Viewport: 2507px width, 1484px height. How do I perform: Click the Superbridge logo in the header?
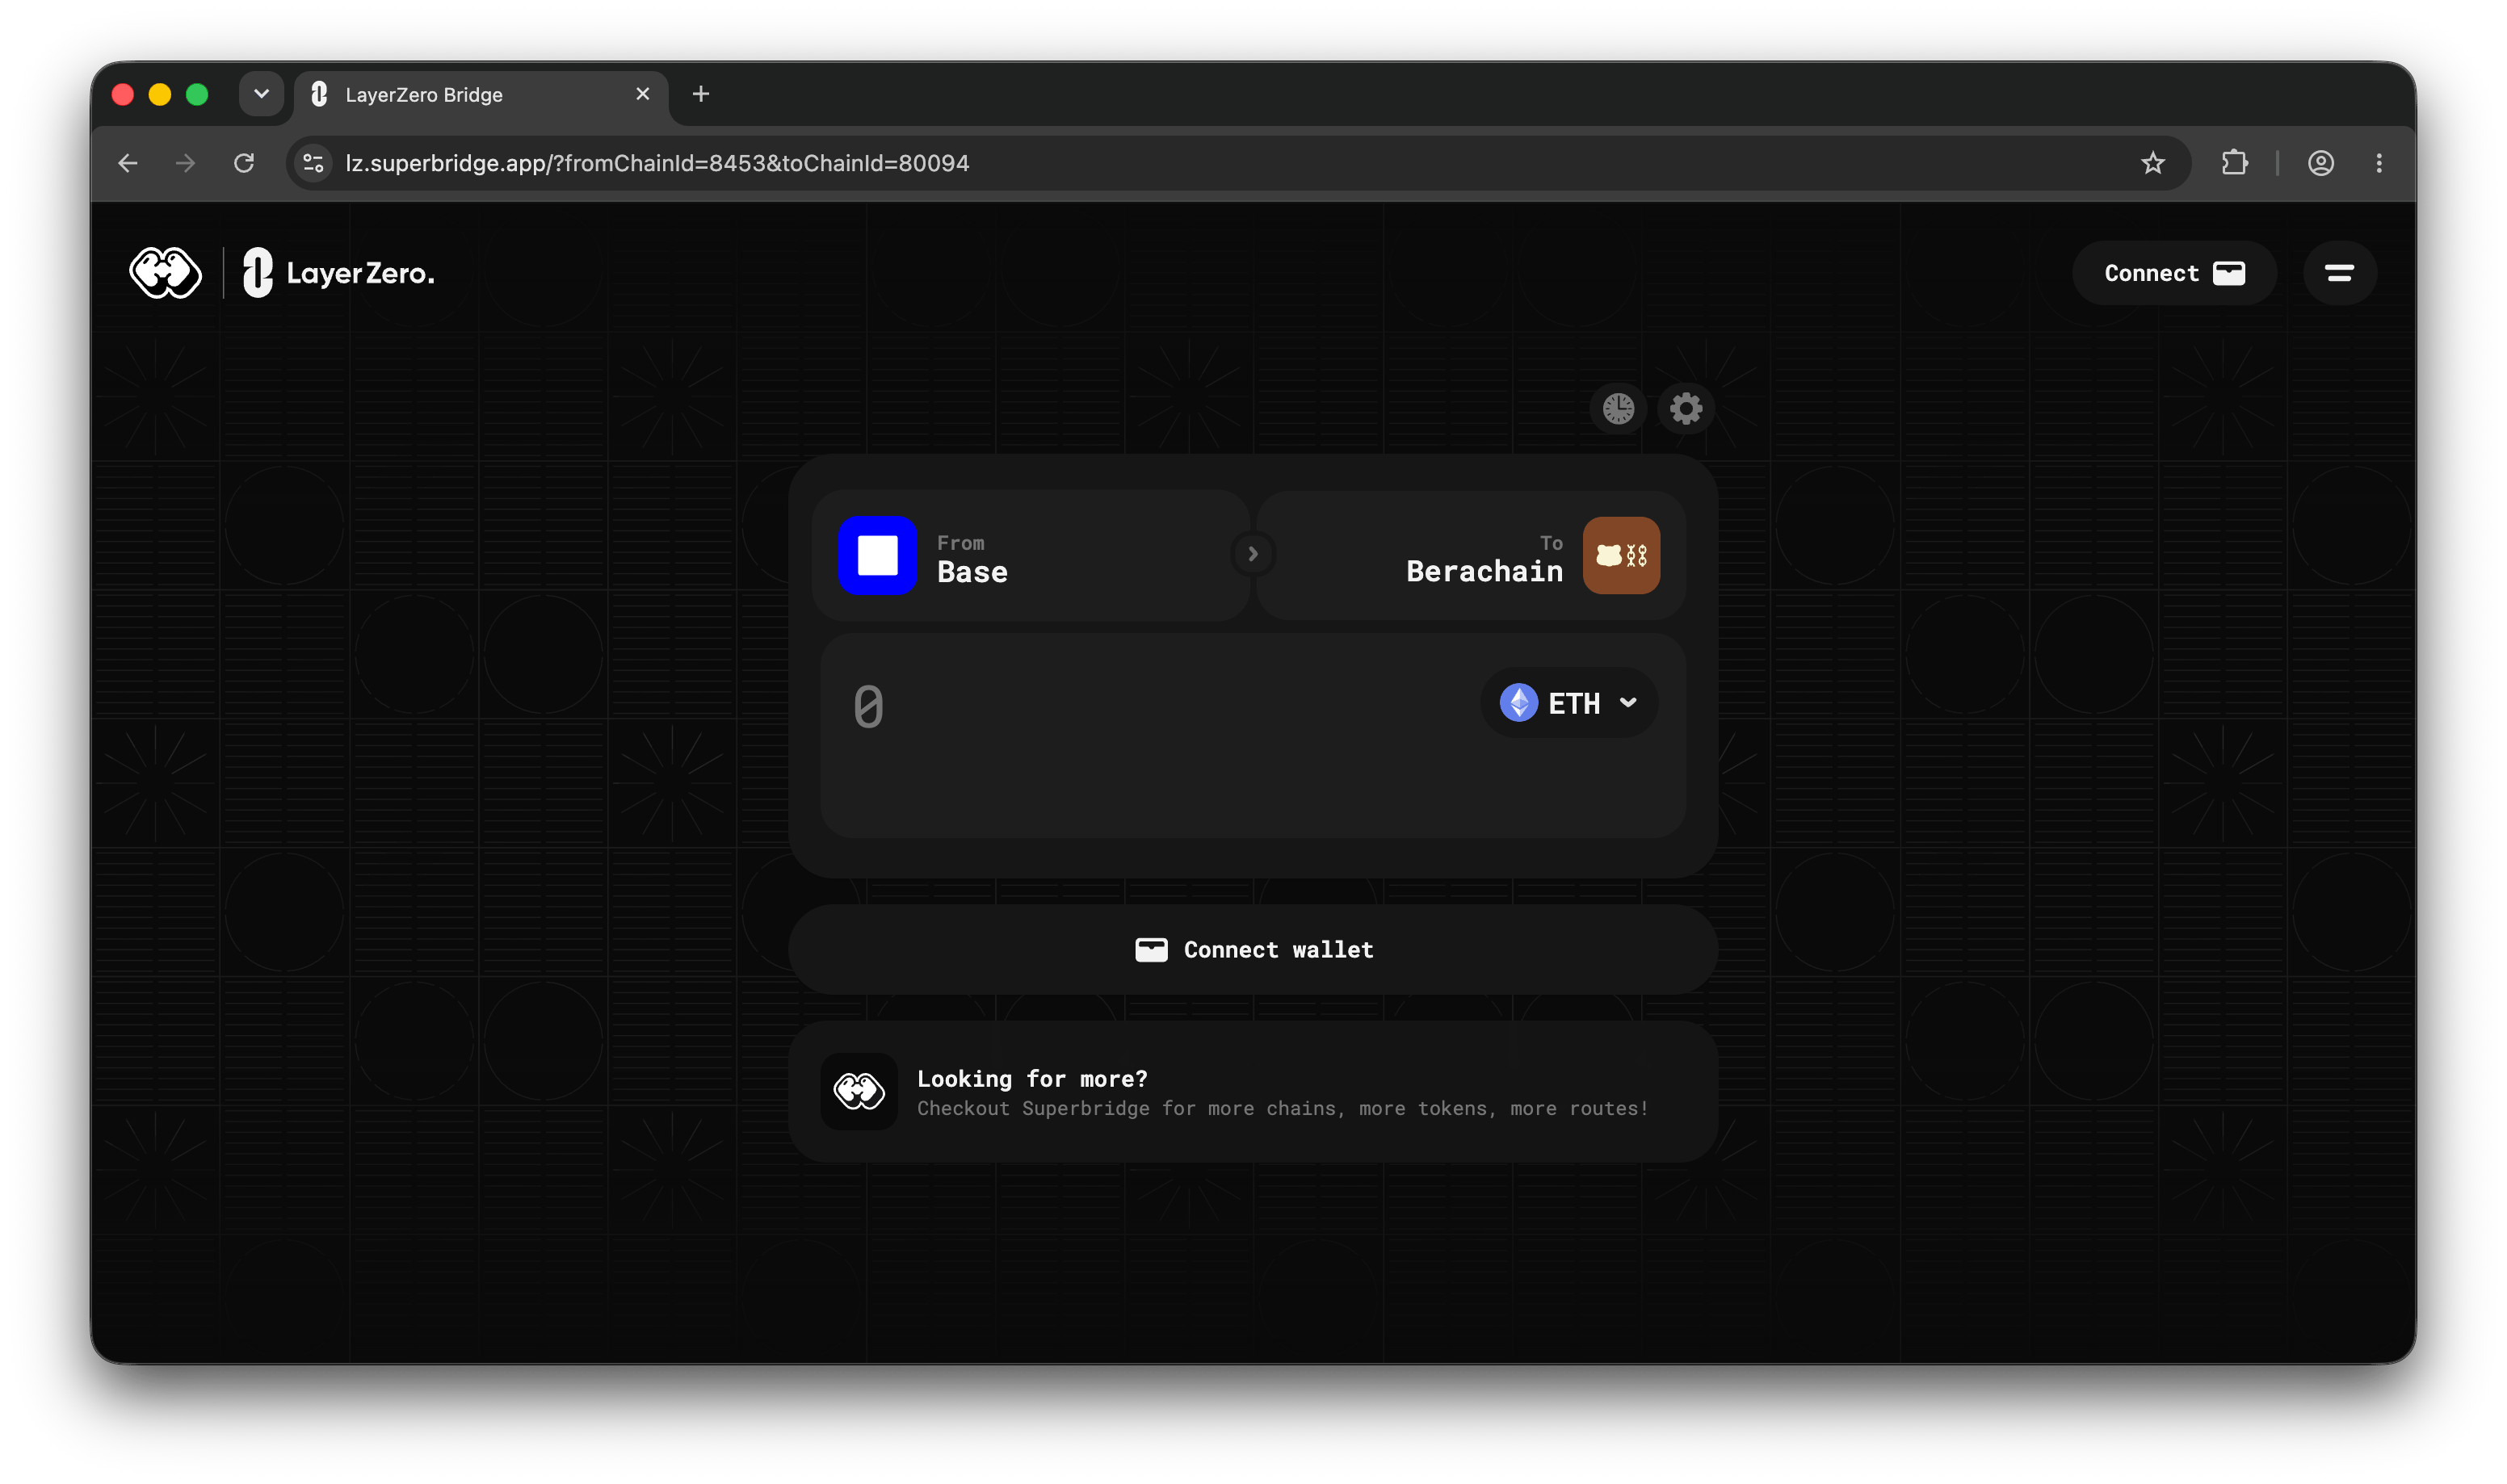(165, 273)
